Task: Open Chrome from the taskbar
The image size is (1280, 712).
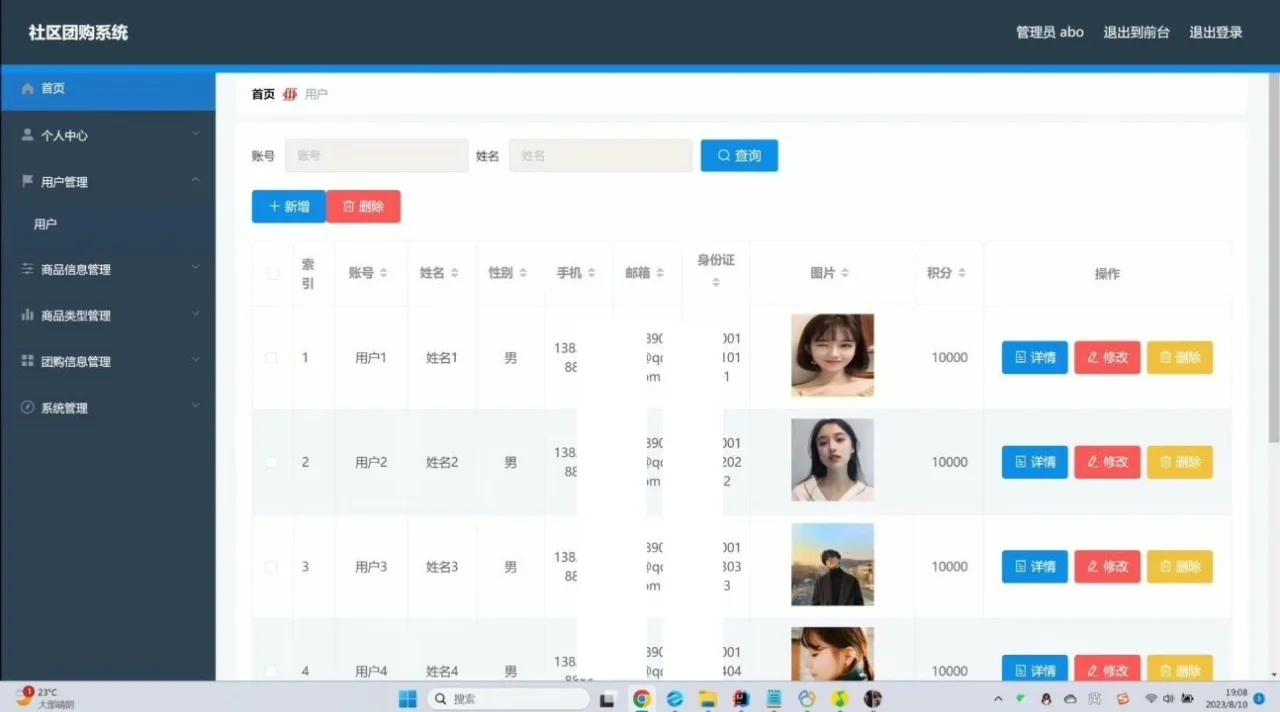Action: point(640,699)
